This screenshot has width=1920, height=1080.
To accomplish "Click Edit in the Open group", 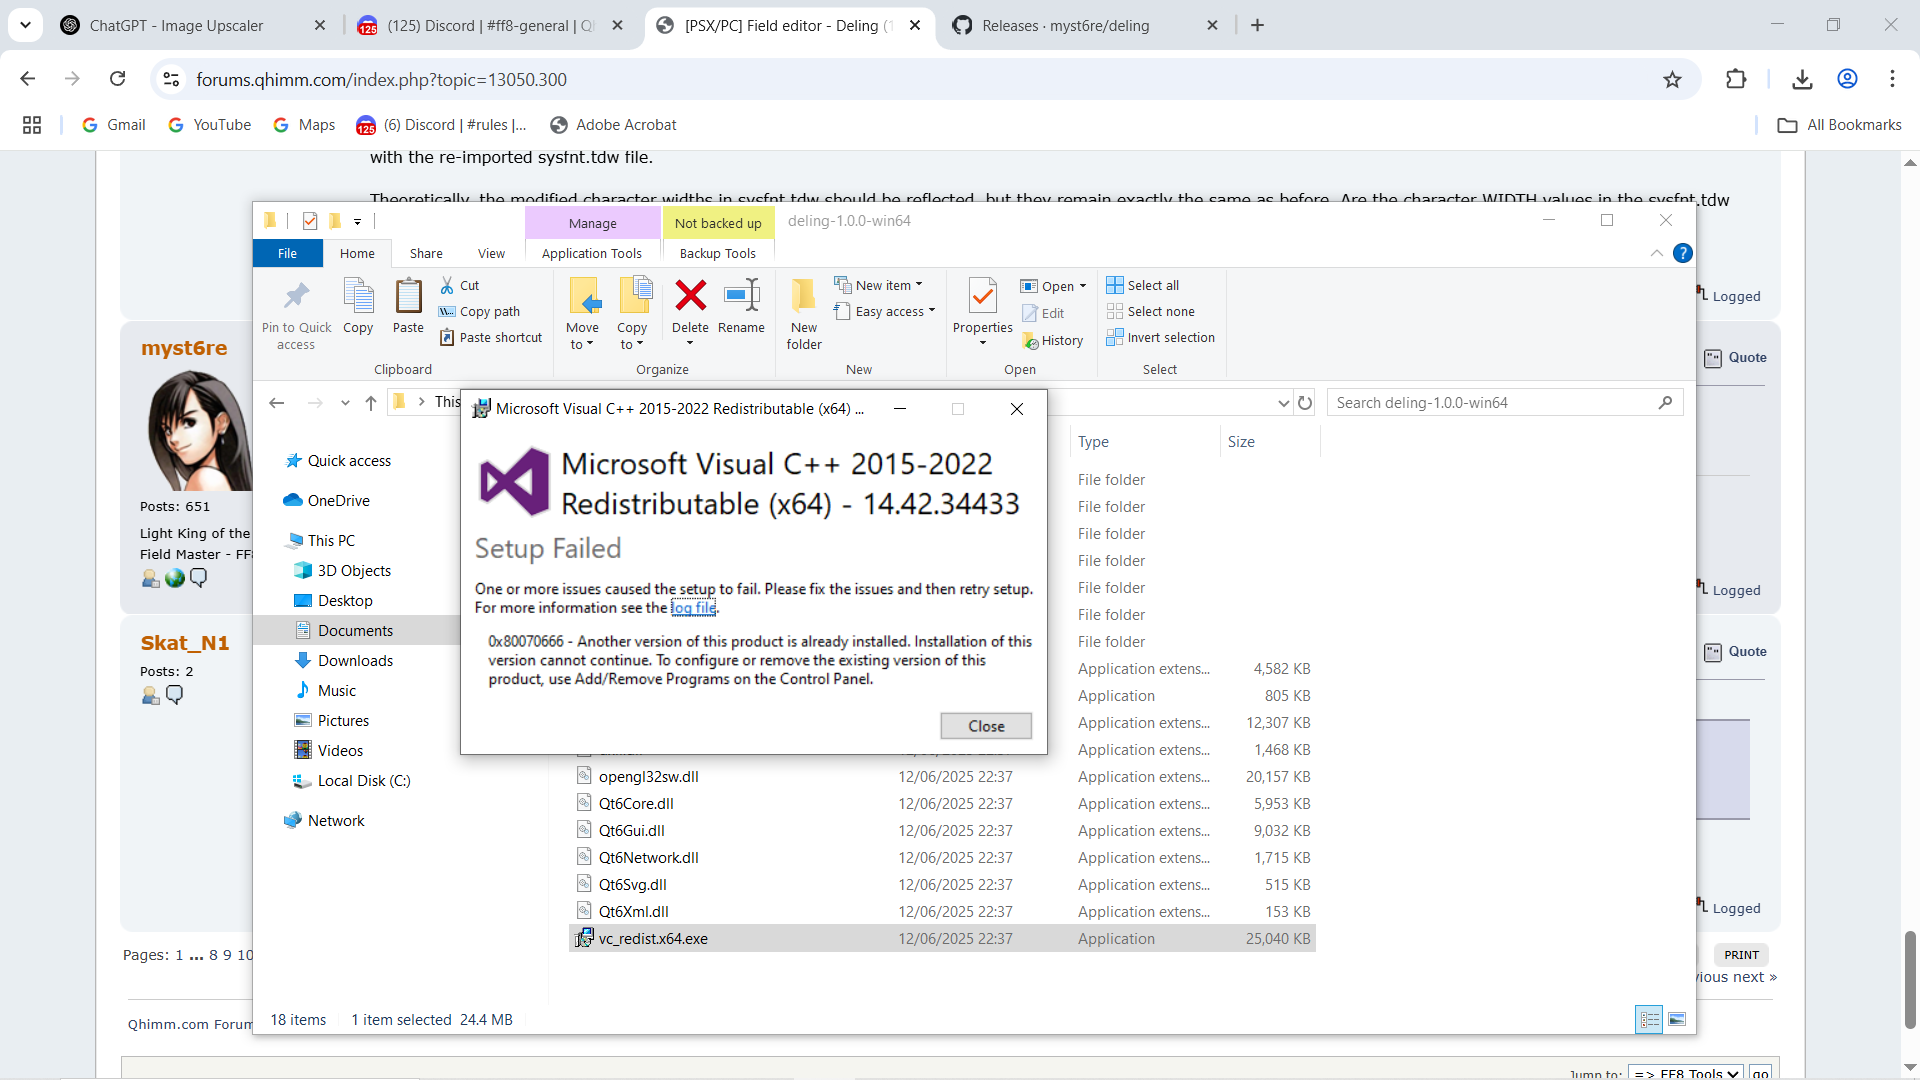I will click(x=1043, y=314).
